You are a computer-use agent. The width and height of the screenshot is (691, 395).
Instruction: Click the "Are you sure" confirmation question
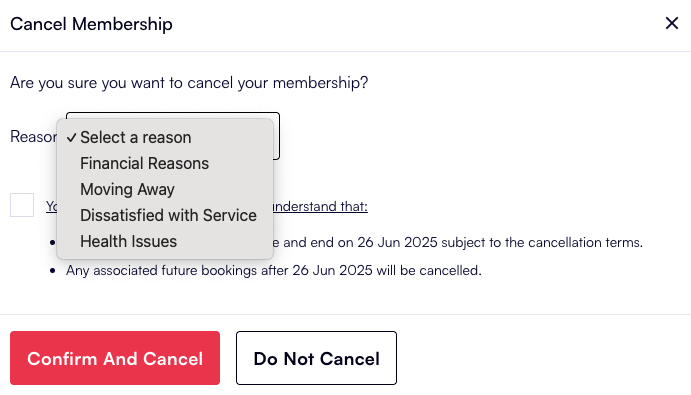(189, 83)
